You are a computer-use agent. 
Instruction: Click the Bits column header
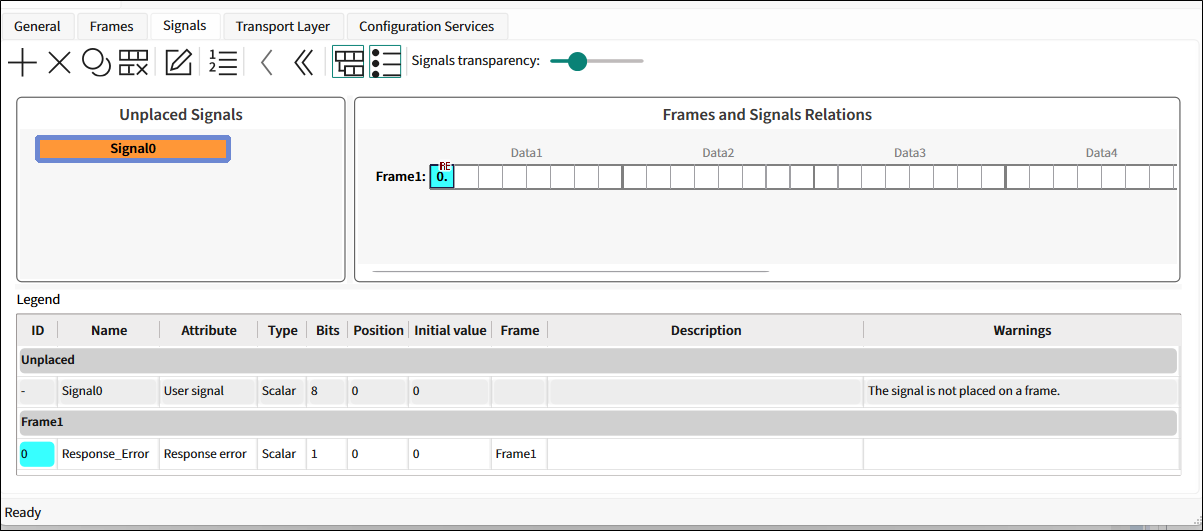click(x=328, y=330)
